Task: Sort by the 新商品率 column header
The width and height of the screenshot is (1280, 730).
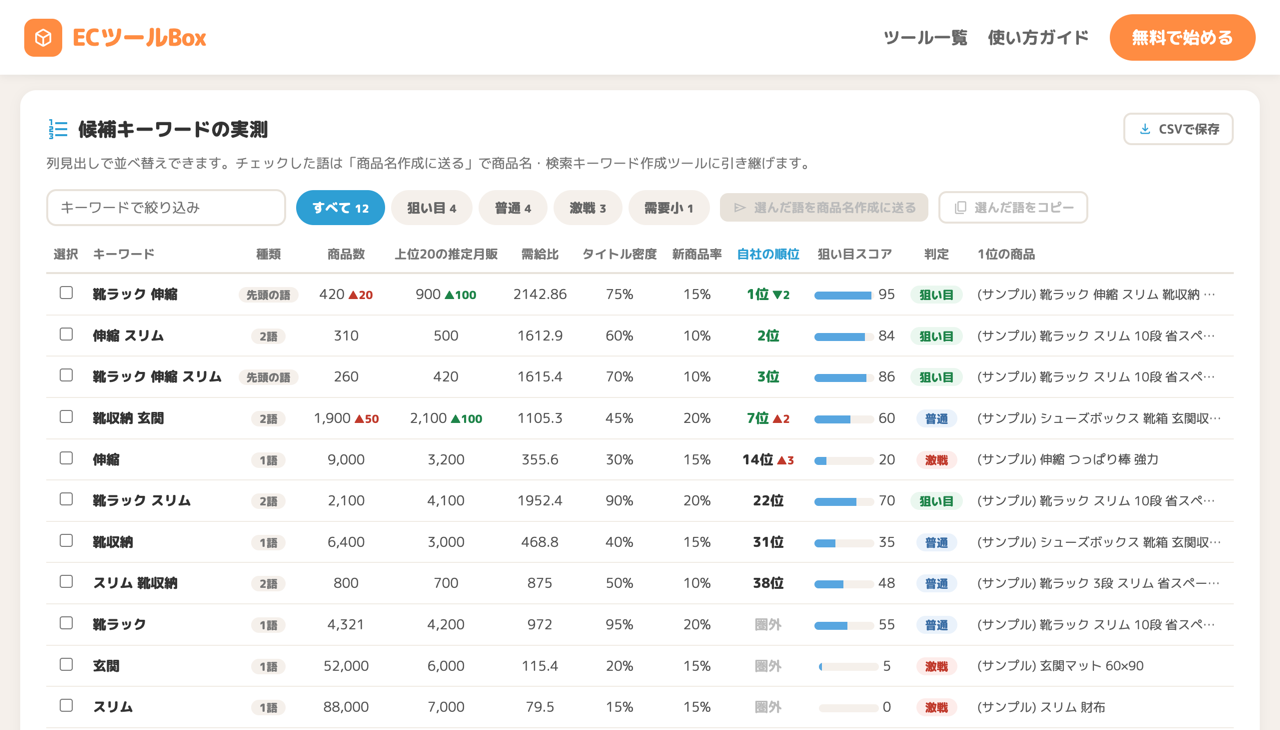Action: 697,254
